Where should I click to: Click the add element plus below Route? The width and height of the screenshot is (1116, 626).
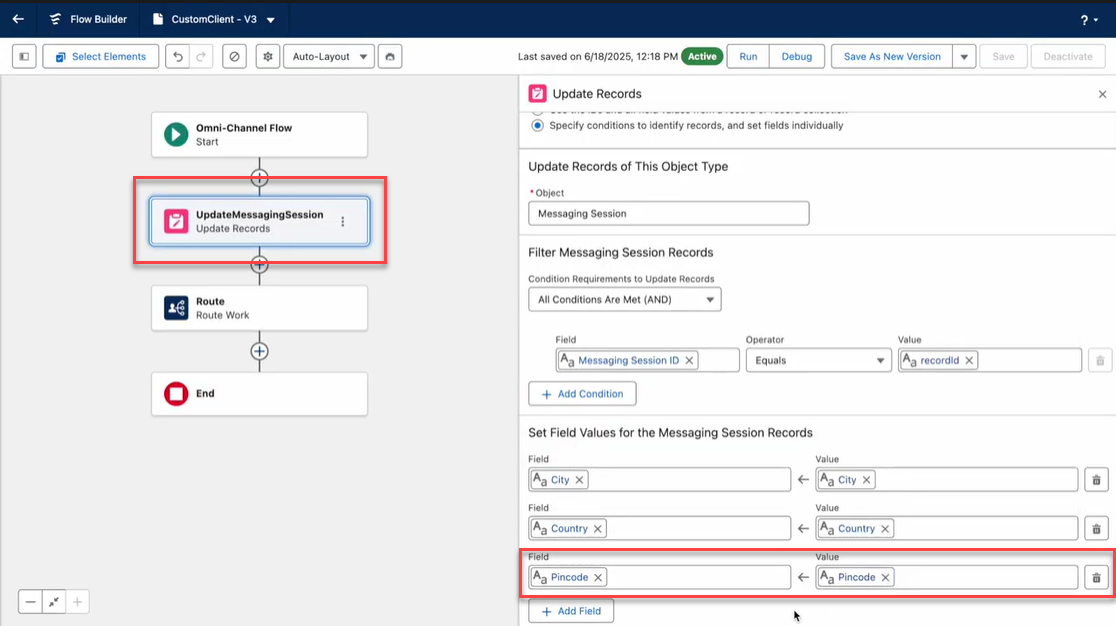(x=260, y=351)
